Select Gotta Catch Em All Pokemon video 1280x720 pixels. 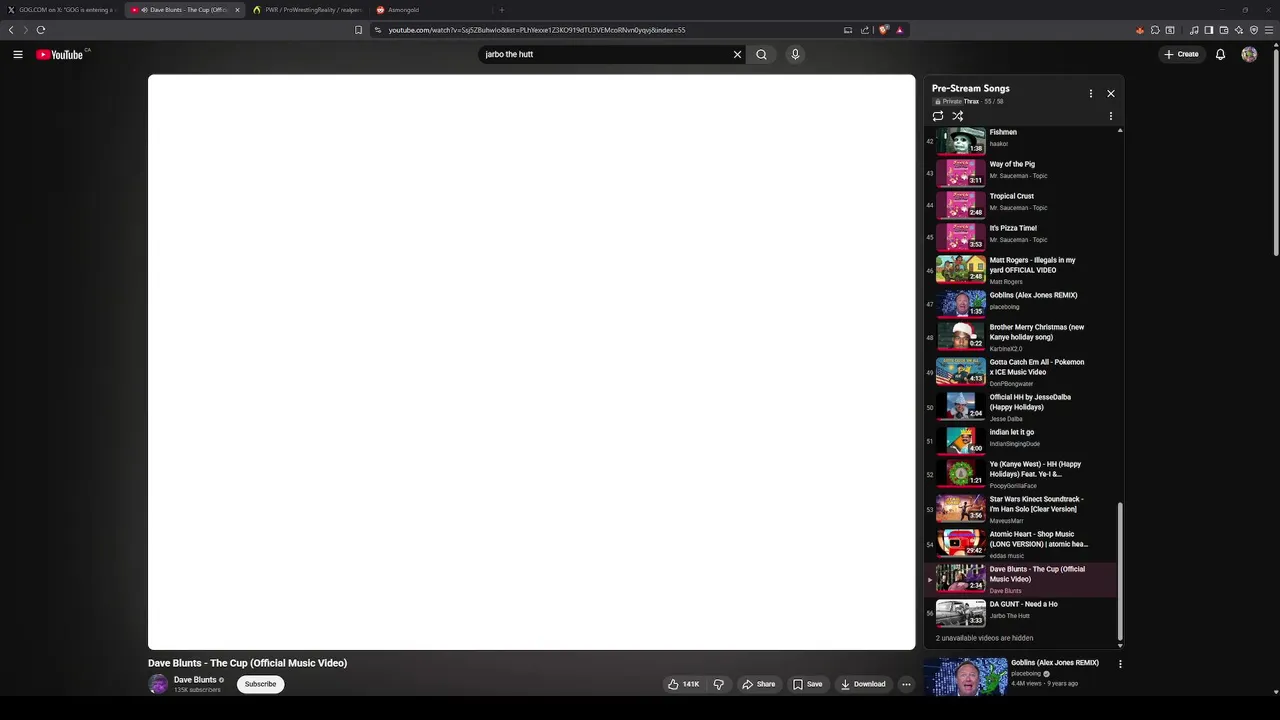[x=1020, y=372]
